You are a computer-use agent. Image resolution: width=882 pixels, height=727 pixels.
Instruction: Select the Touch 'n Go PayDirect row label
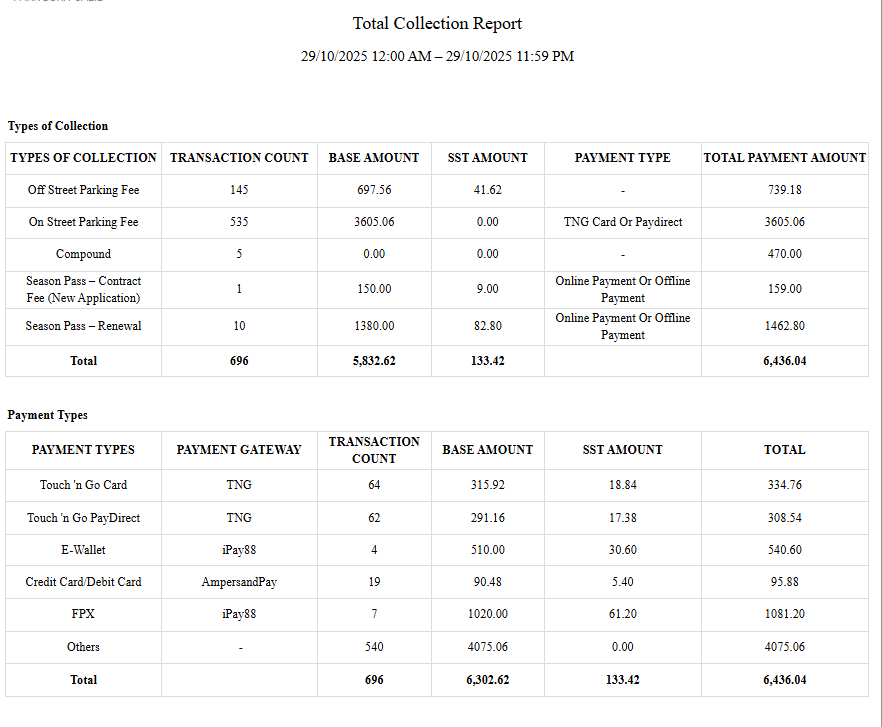(83, 518)
